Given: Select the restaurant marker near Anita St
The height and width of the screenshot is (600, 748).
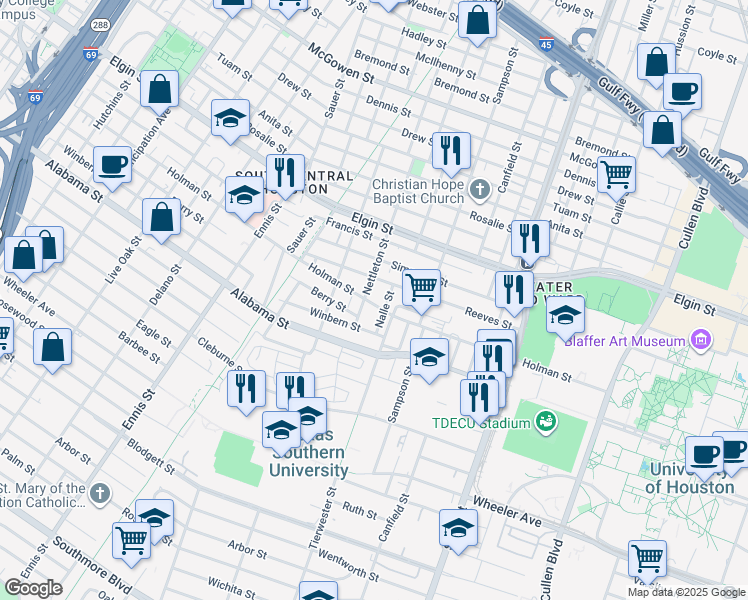Looking at the screenshot, I should pyautogui.click(x=530, y=238).
